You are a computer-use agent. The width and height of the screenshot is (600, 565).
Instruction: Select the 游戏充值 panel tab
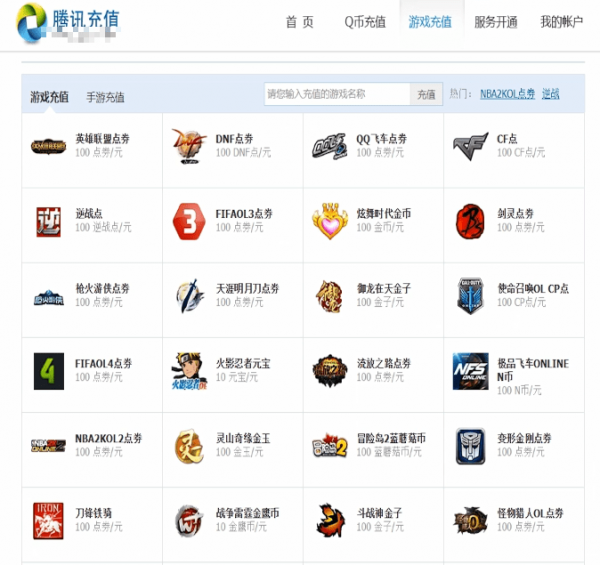49,97
